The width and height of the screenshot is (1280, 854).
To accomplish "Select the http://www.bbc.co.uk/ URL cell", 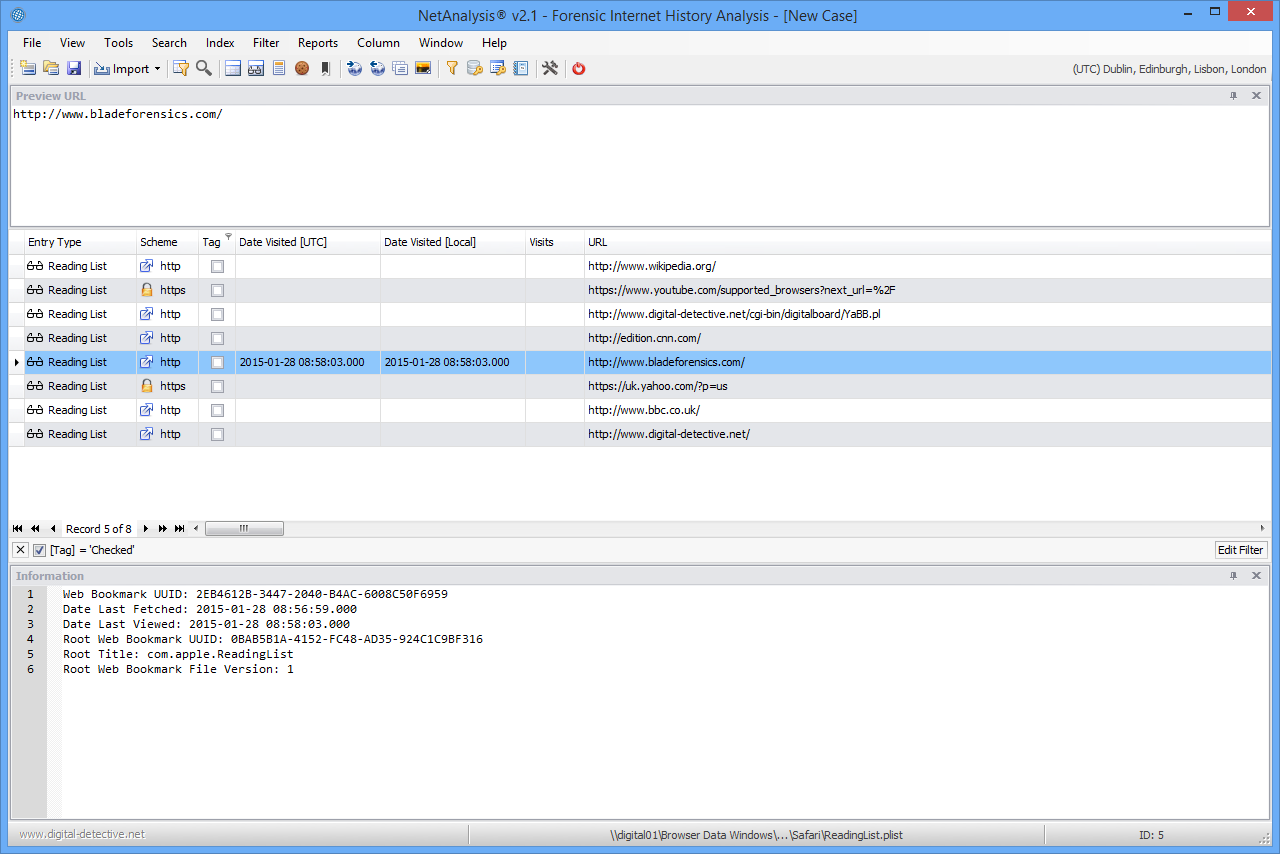I will [928, 410].
